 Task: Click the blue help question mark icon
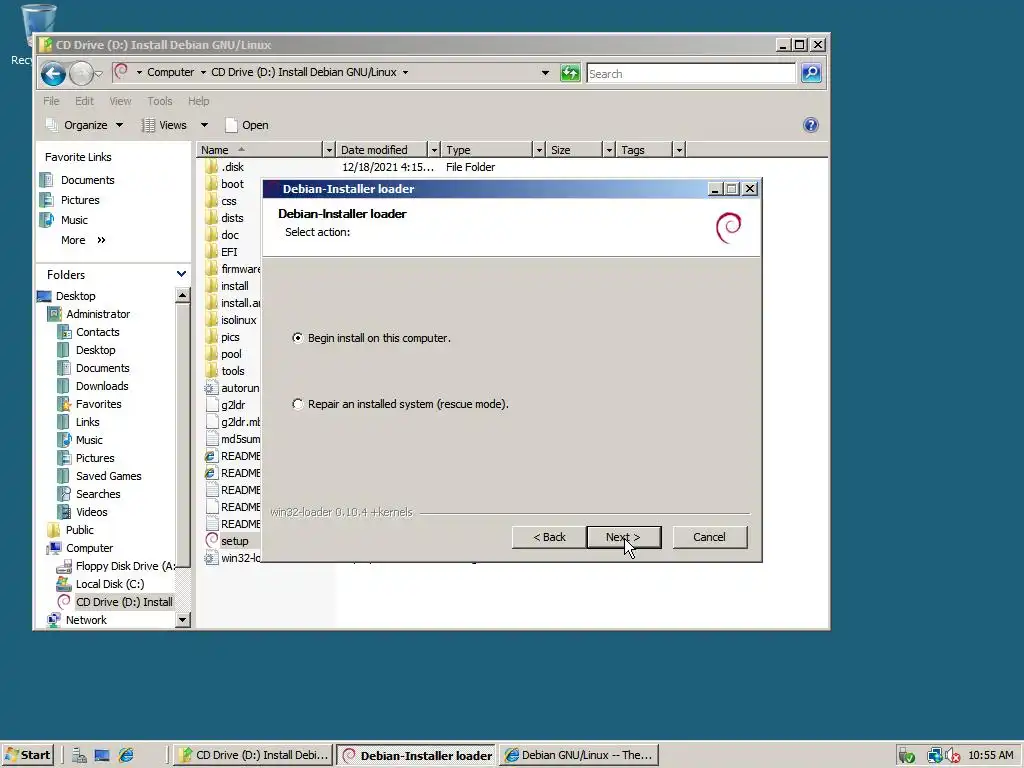[810, 125]
